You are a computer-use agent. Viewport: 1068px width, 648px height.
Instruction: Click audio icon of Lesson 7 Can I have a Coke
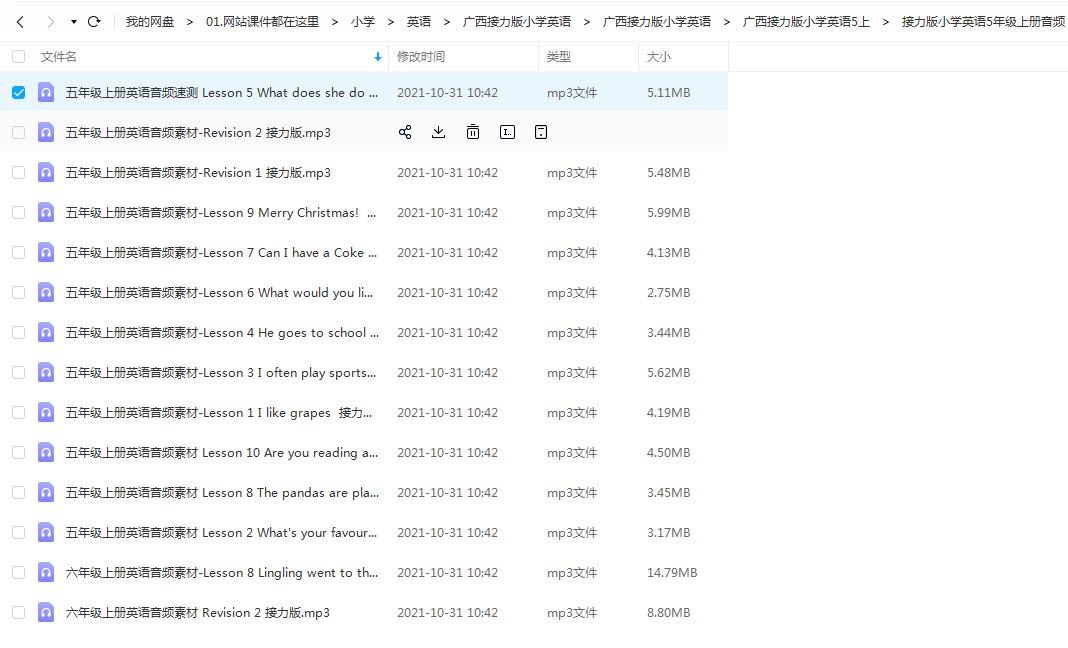[46, 253]
